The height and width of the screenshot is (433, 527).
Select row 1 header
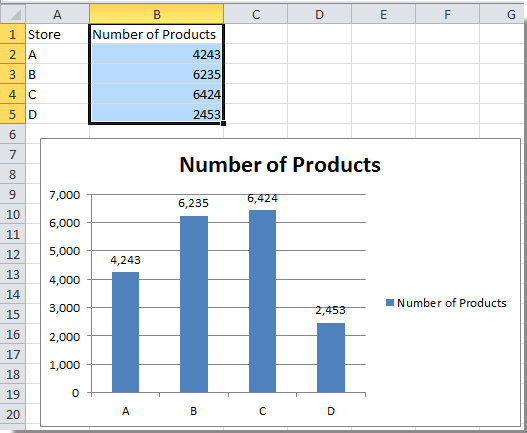click(x=12, y=34)
